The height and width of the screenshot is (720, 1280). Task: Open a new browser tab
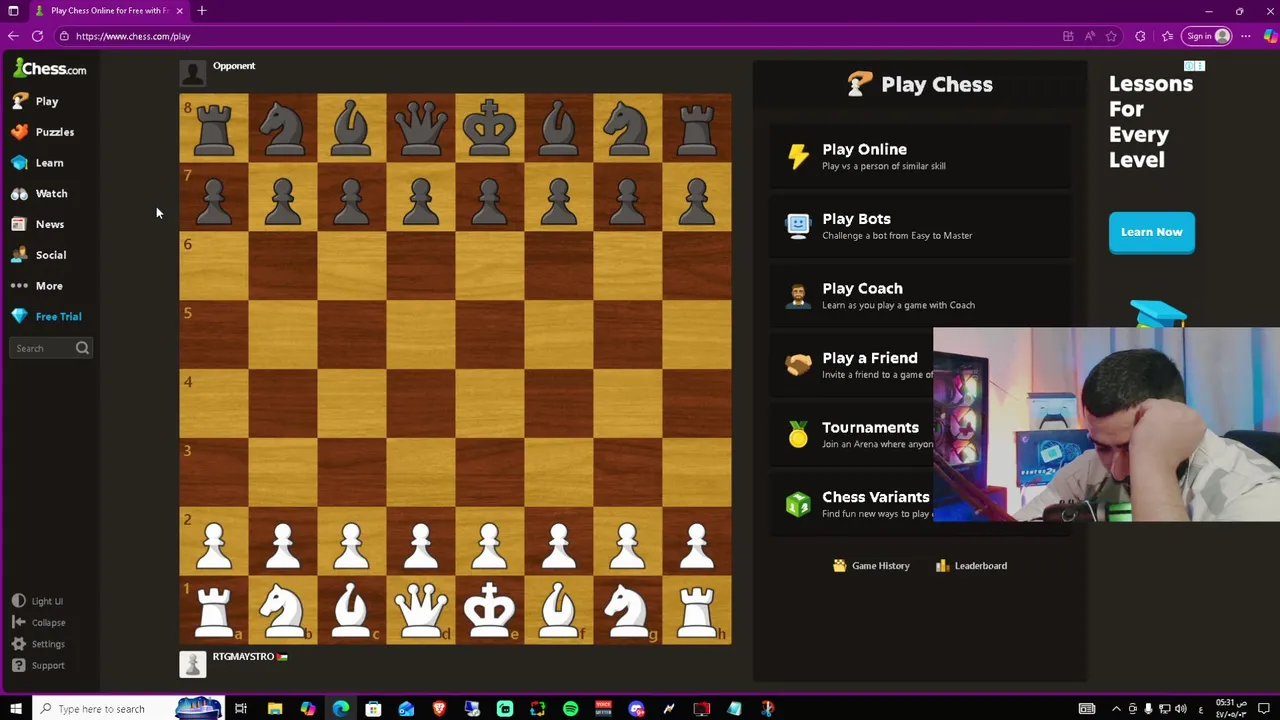coord(202,11)
